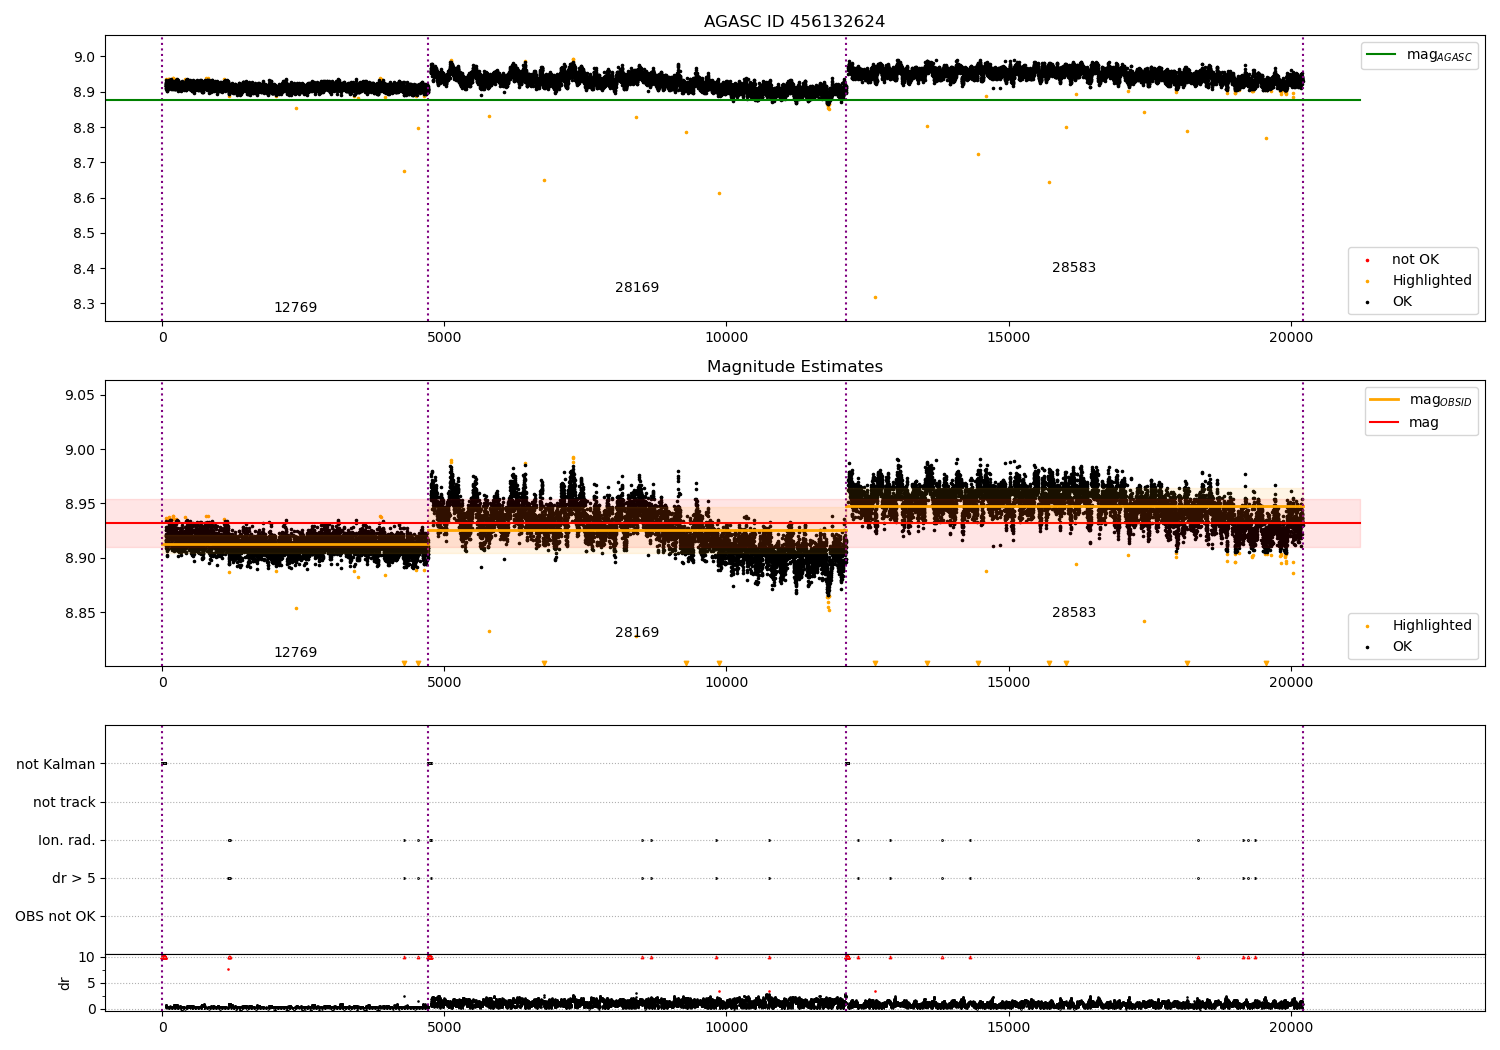Click the '10' tick on the dr axis
Screen dimensions: 1500x1050
pos(87,957)
